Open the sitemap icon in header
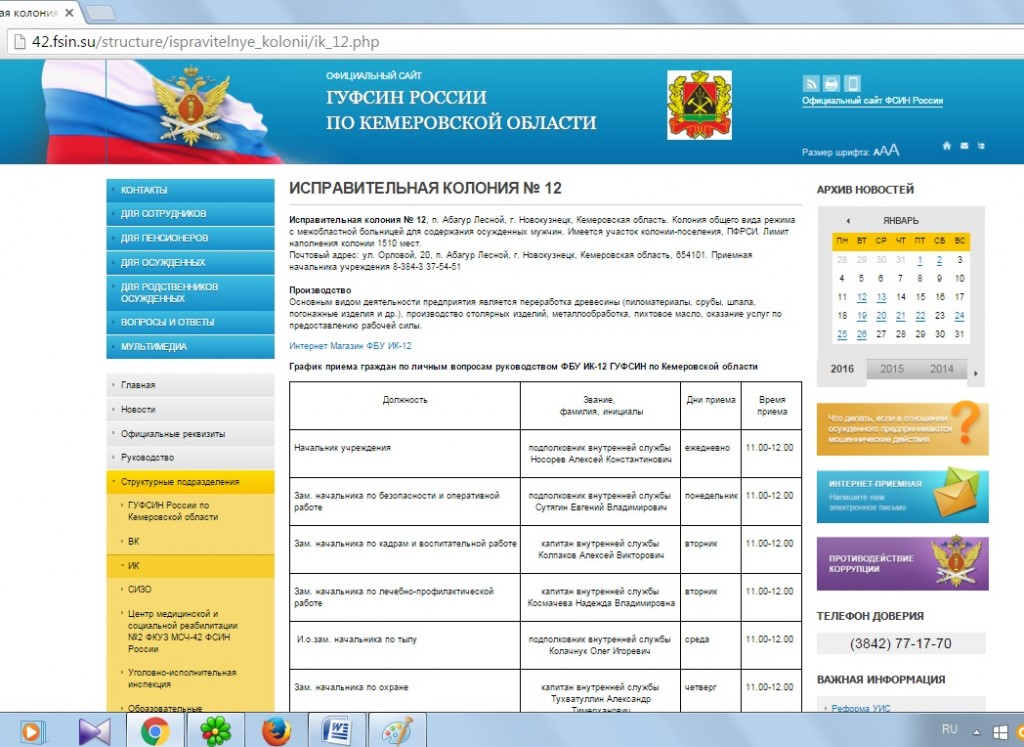 tap(981, 146)
